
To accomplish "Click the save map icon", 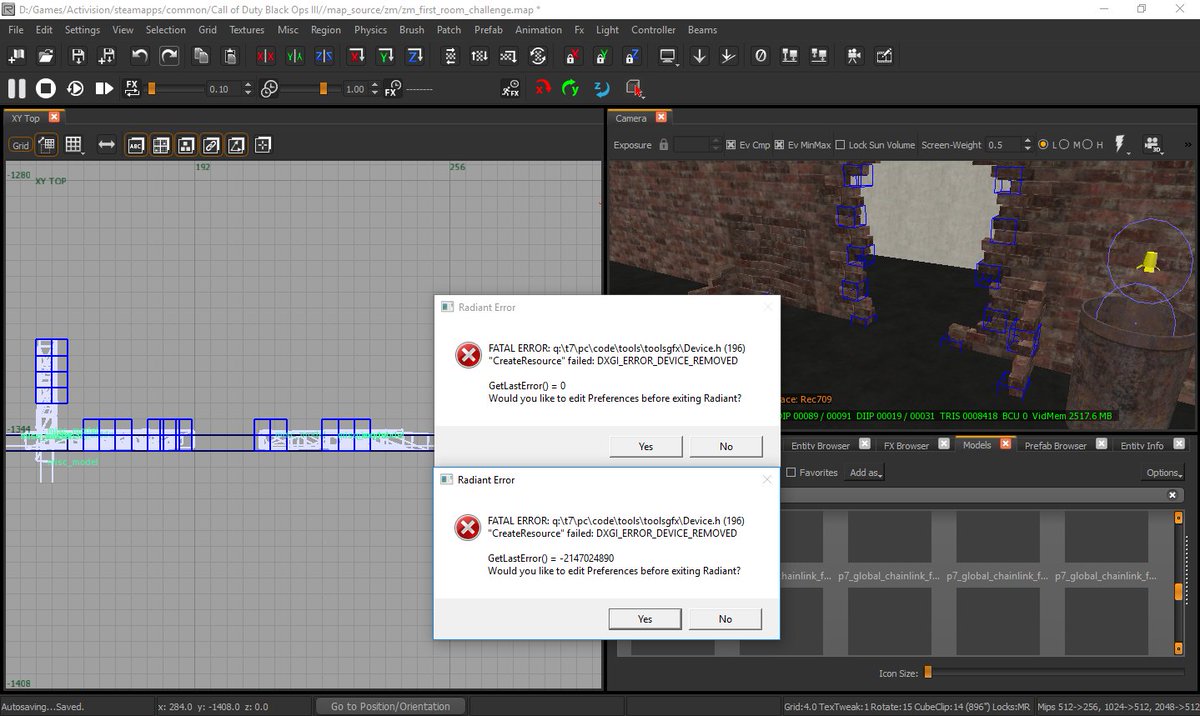I will pyautogui.click(x=78, y=56).
